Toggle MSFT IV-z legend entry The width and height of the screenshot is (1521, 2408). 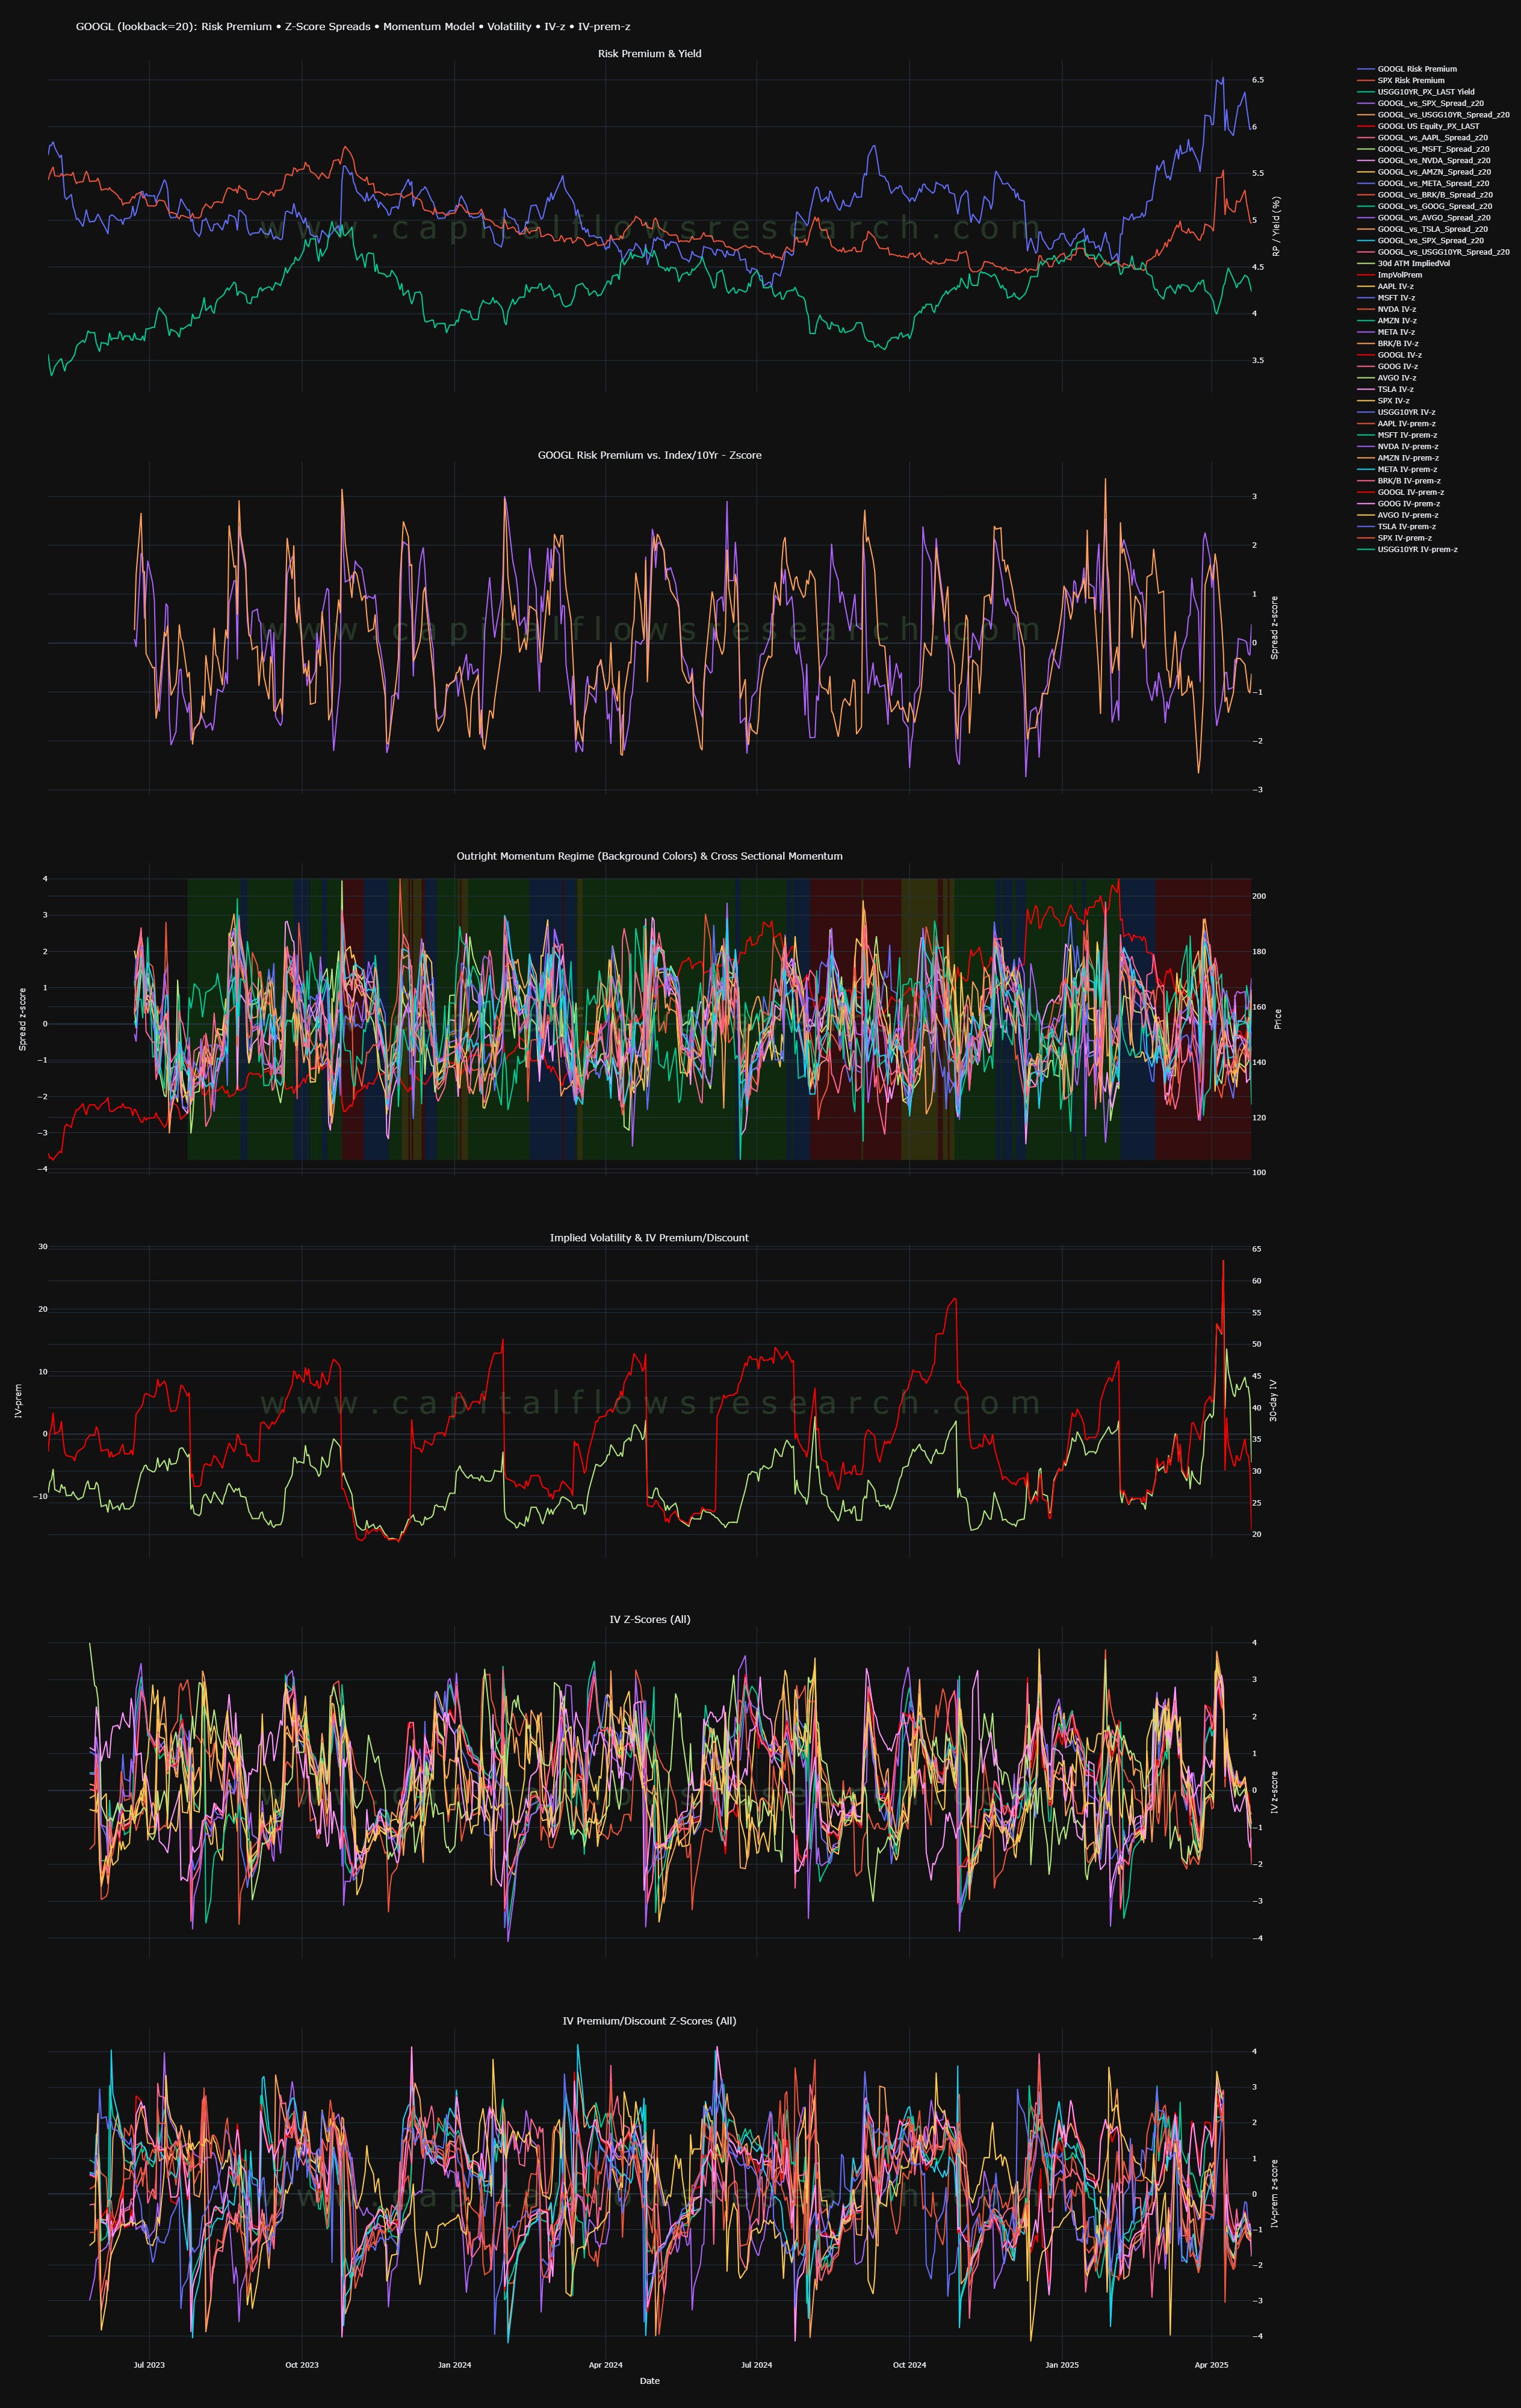click(x=1386, y=298)
